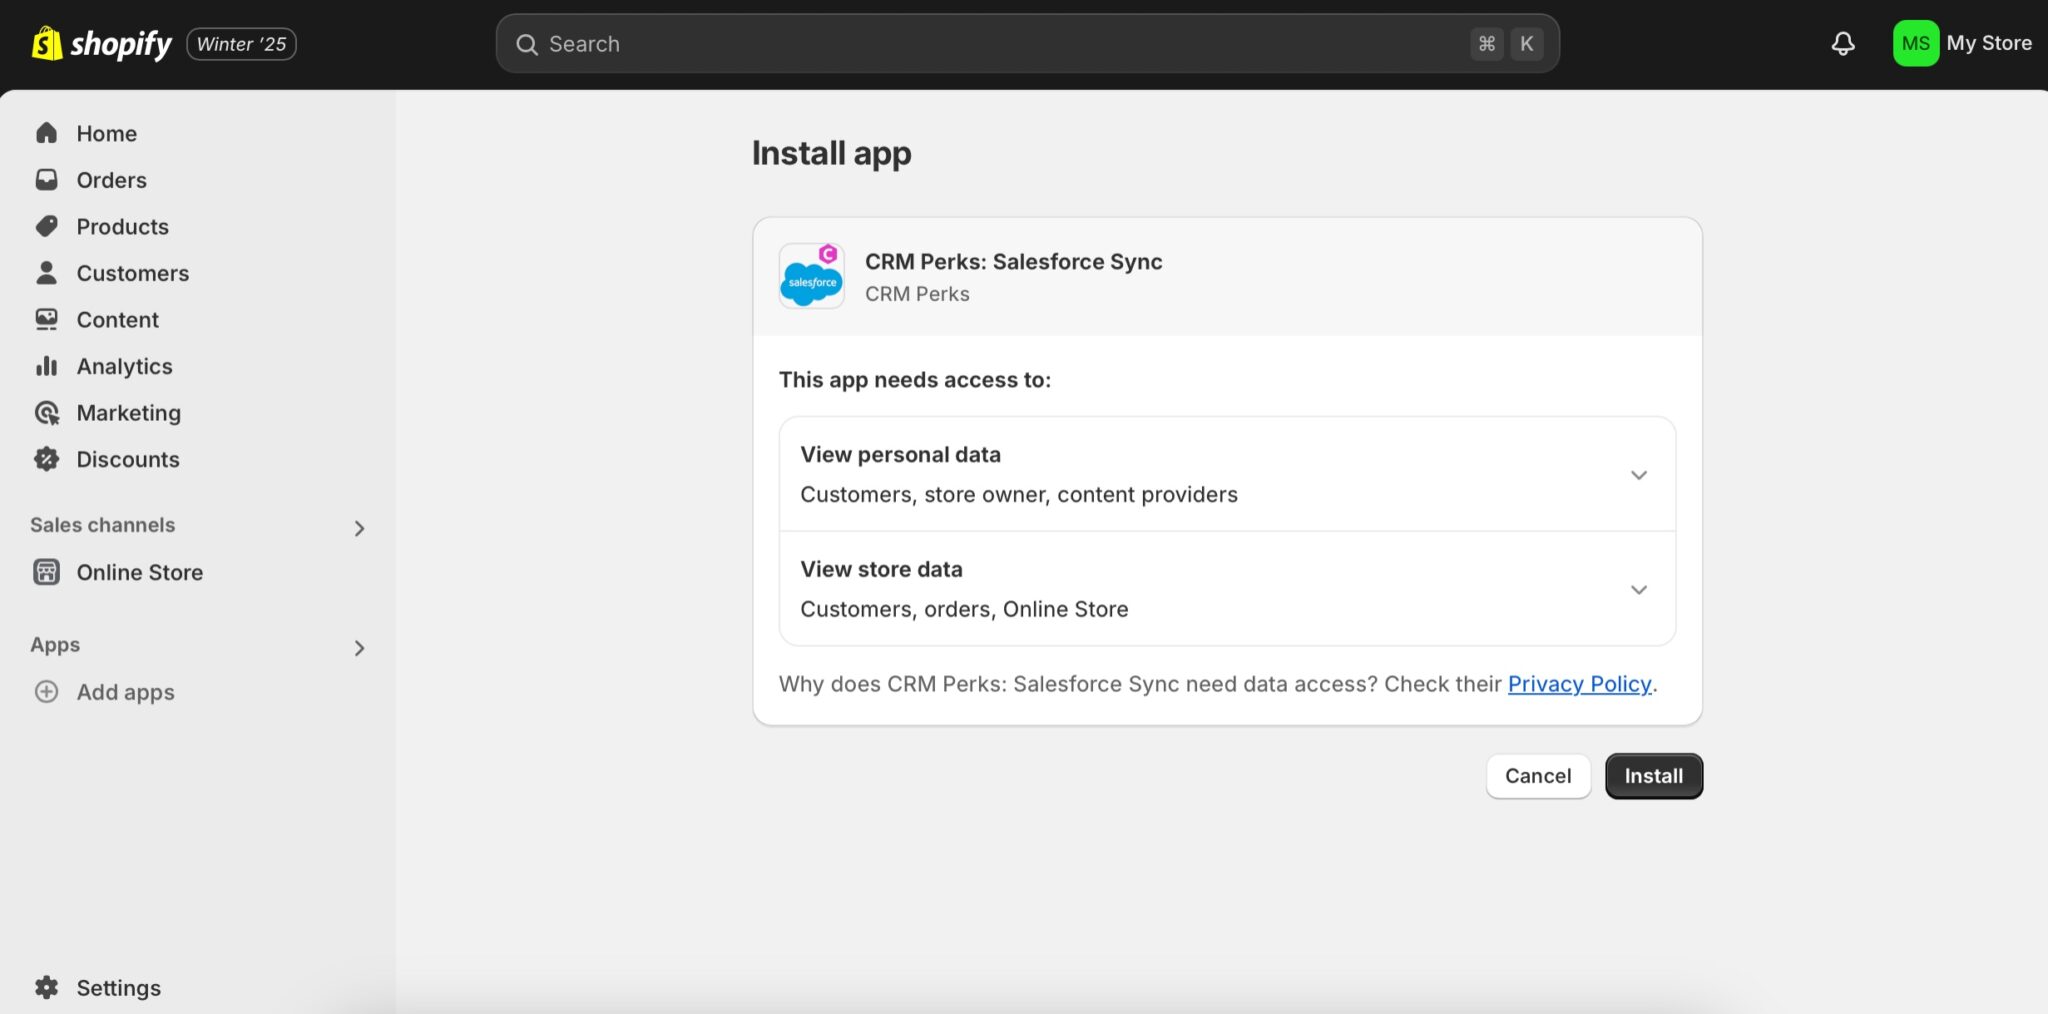Select the Orders icon in sidebar

tap(47, 179)
